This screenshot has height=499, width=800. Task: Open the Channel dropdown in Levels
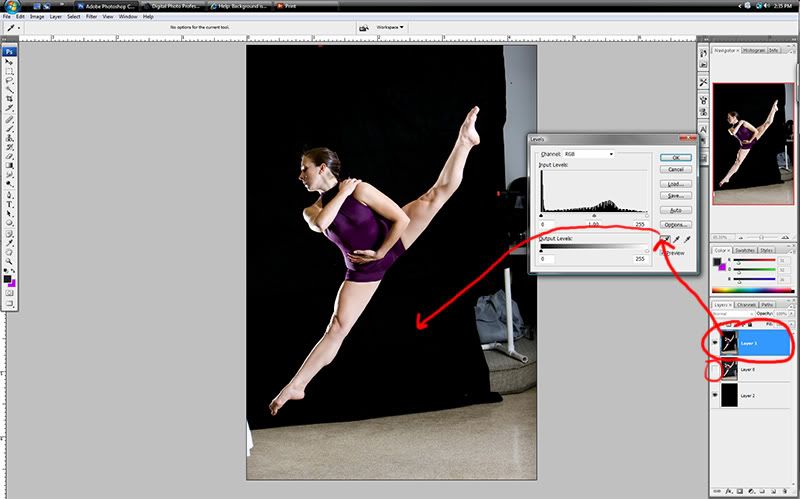coord(589,154)
